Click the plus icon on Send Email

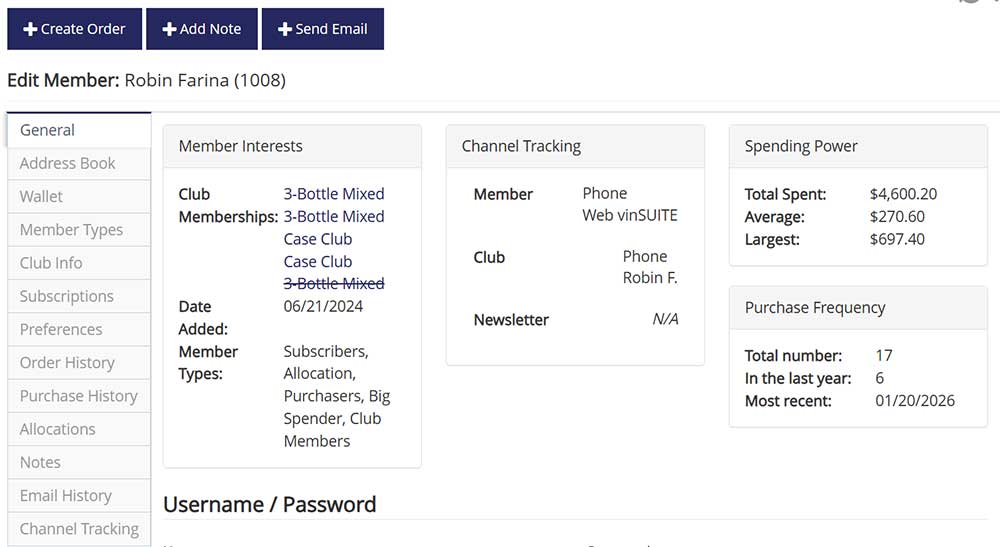[285, 29]
